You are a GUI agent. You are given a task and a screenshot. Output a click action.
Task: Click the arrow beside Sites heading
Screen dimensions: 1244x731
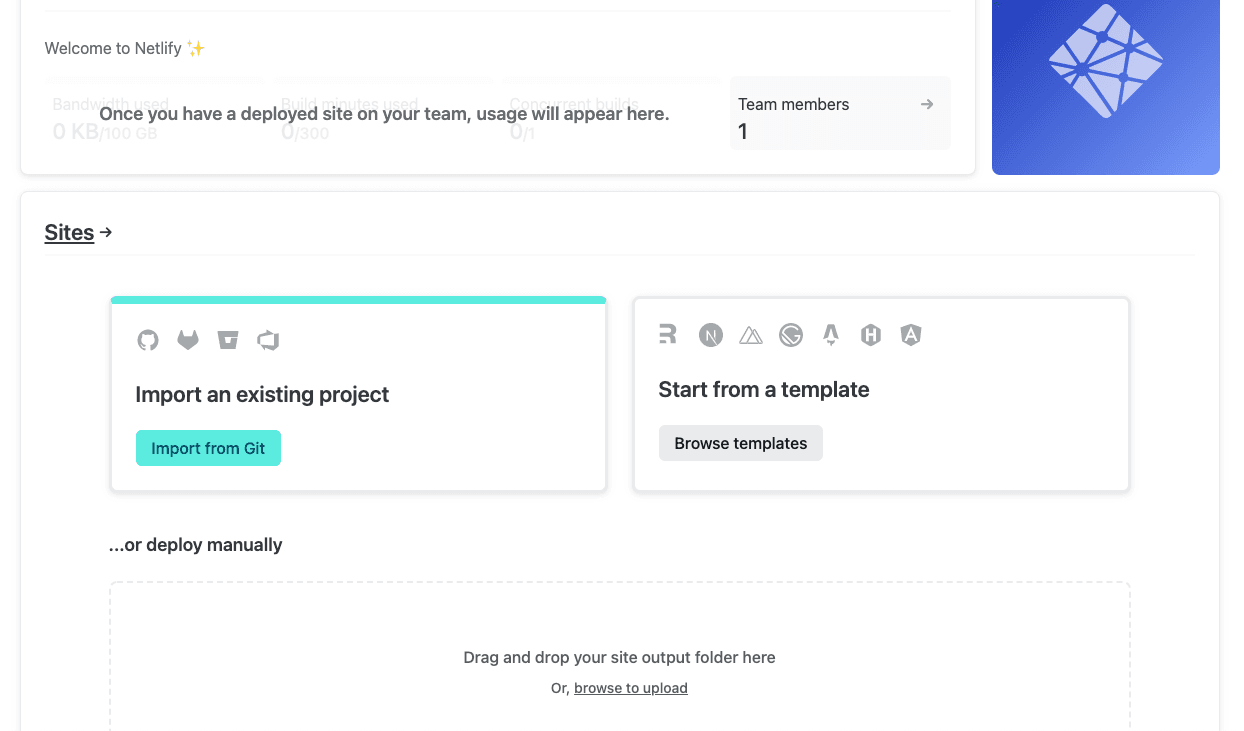[106, 232]
